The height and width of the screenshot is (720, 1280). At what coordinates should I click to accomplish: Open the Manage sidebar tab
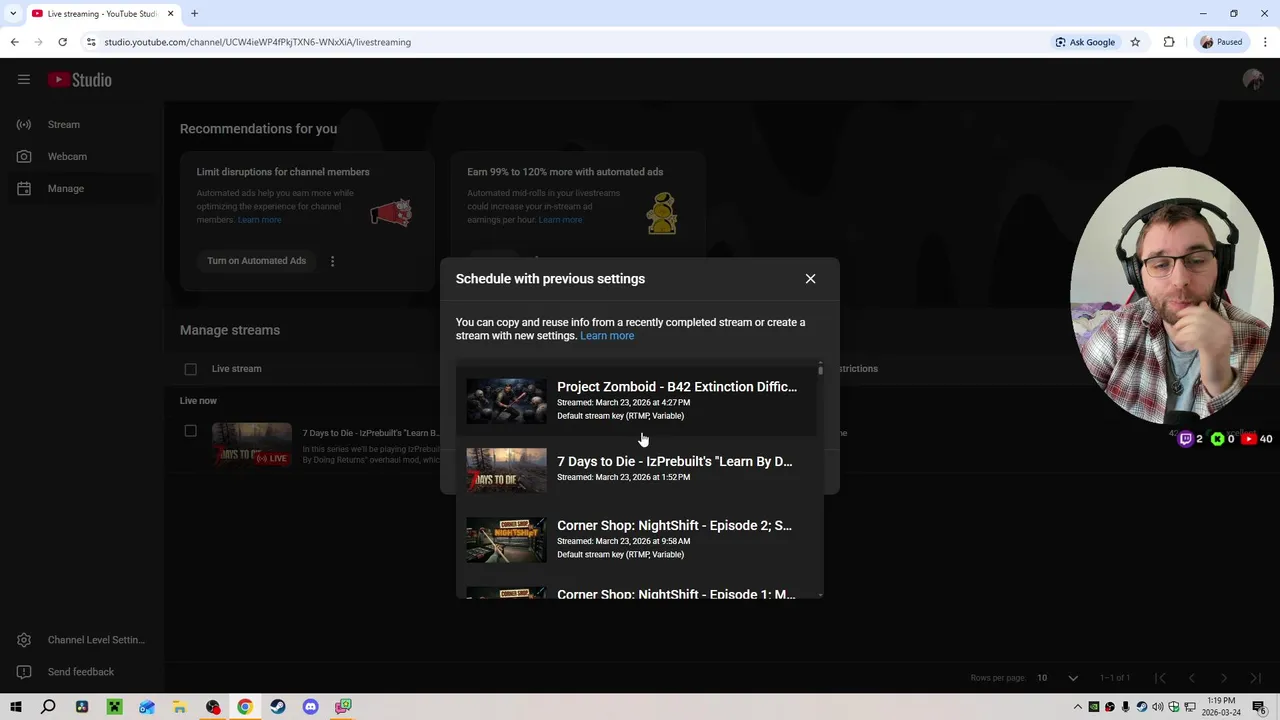(x=82, y=188)
